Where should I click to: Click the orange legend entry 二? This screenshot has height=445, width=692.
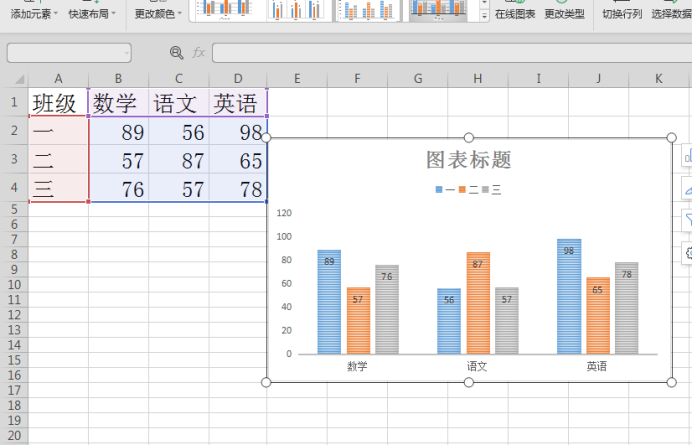click(x=468, y=190)
